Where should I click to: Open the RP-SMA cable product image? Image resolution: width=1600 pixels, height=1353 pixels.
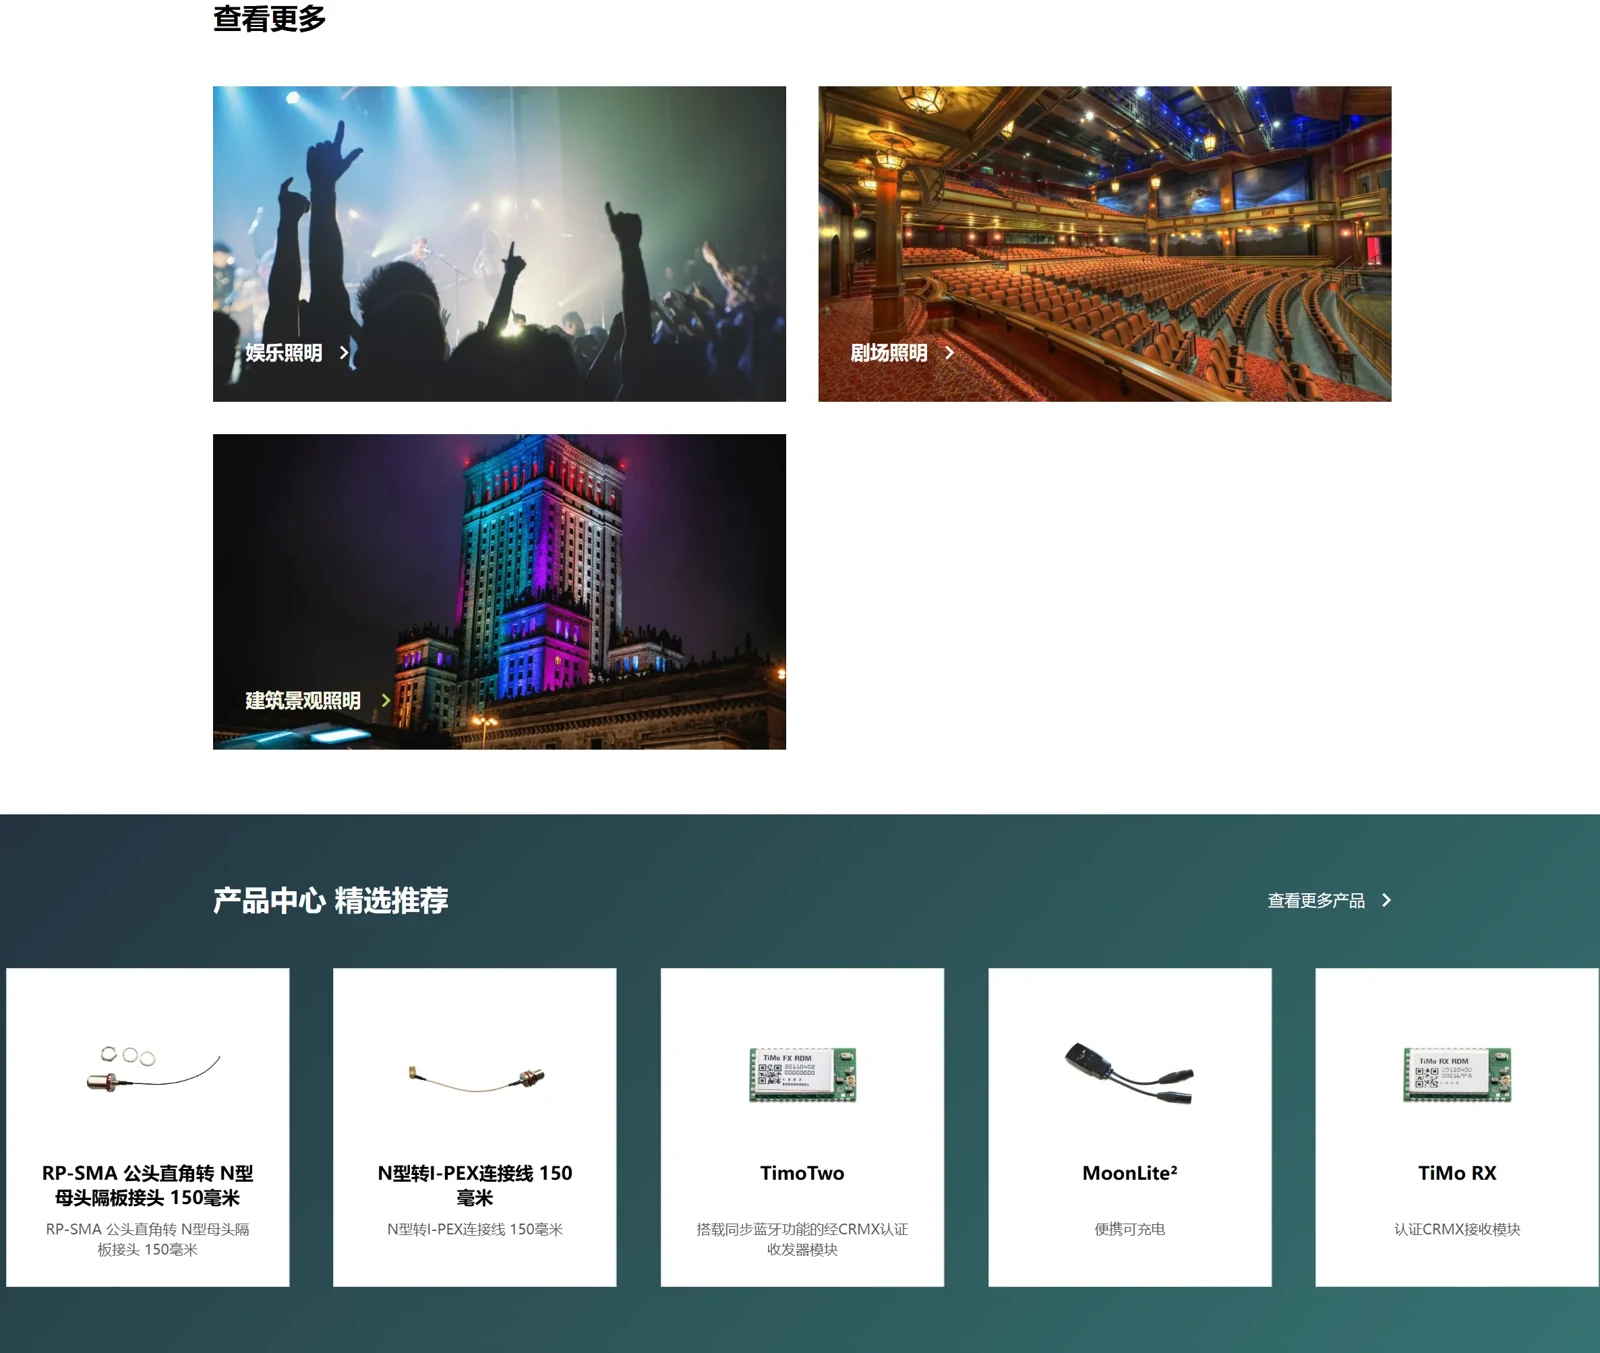tap(152, 1069)
